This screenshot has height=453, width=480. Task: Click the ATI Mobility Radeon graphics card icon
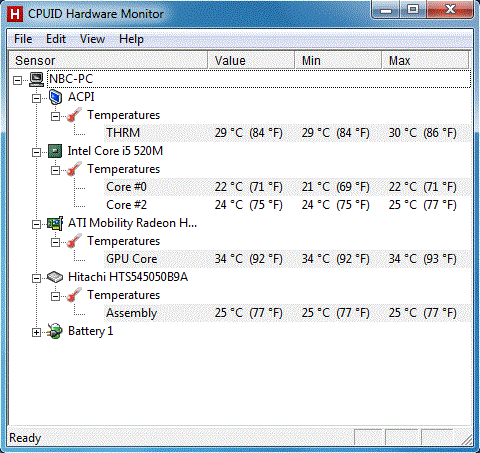[x=55, y=223]
